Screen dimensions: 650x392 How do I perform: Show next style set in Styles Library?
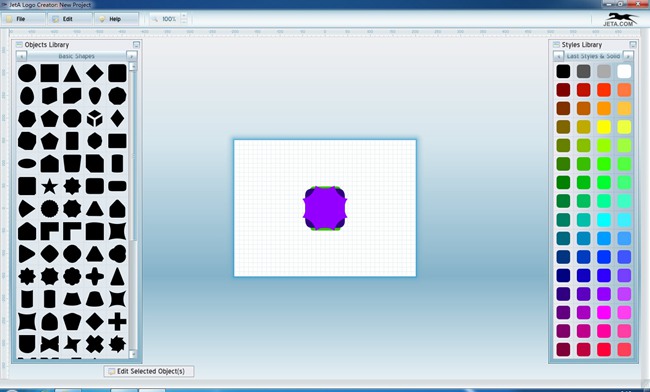click(x=628, y=56)
